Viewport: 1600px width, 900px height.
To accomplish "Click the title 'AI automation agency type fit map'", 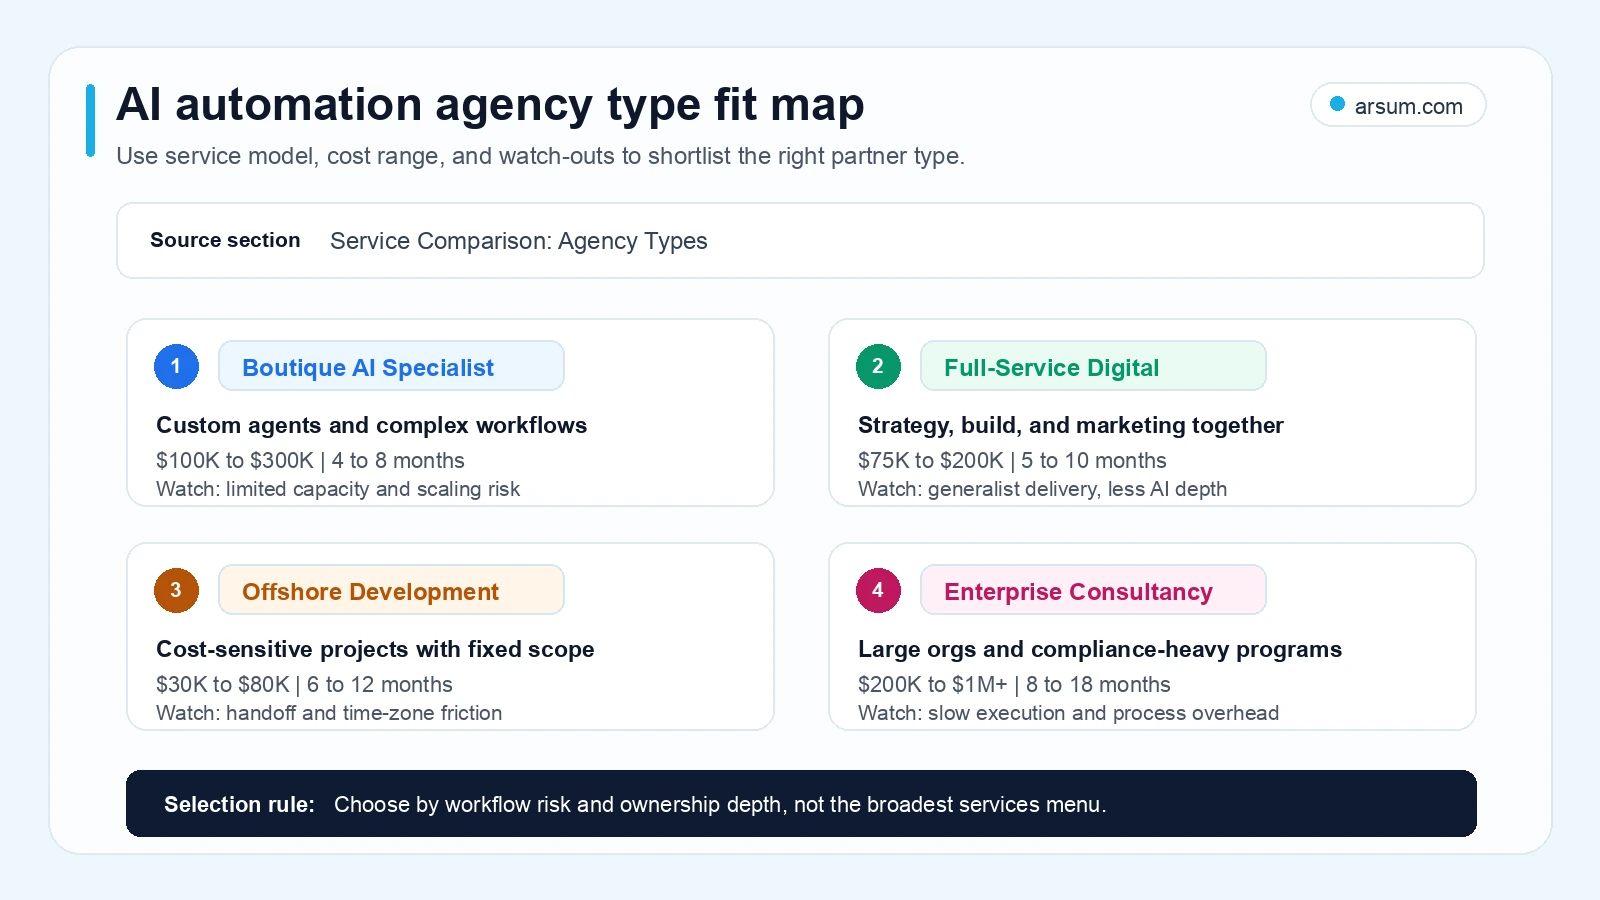I will pos(490,105).
